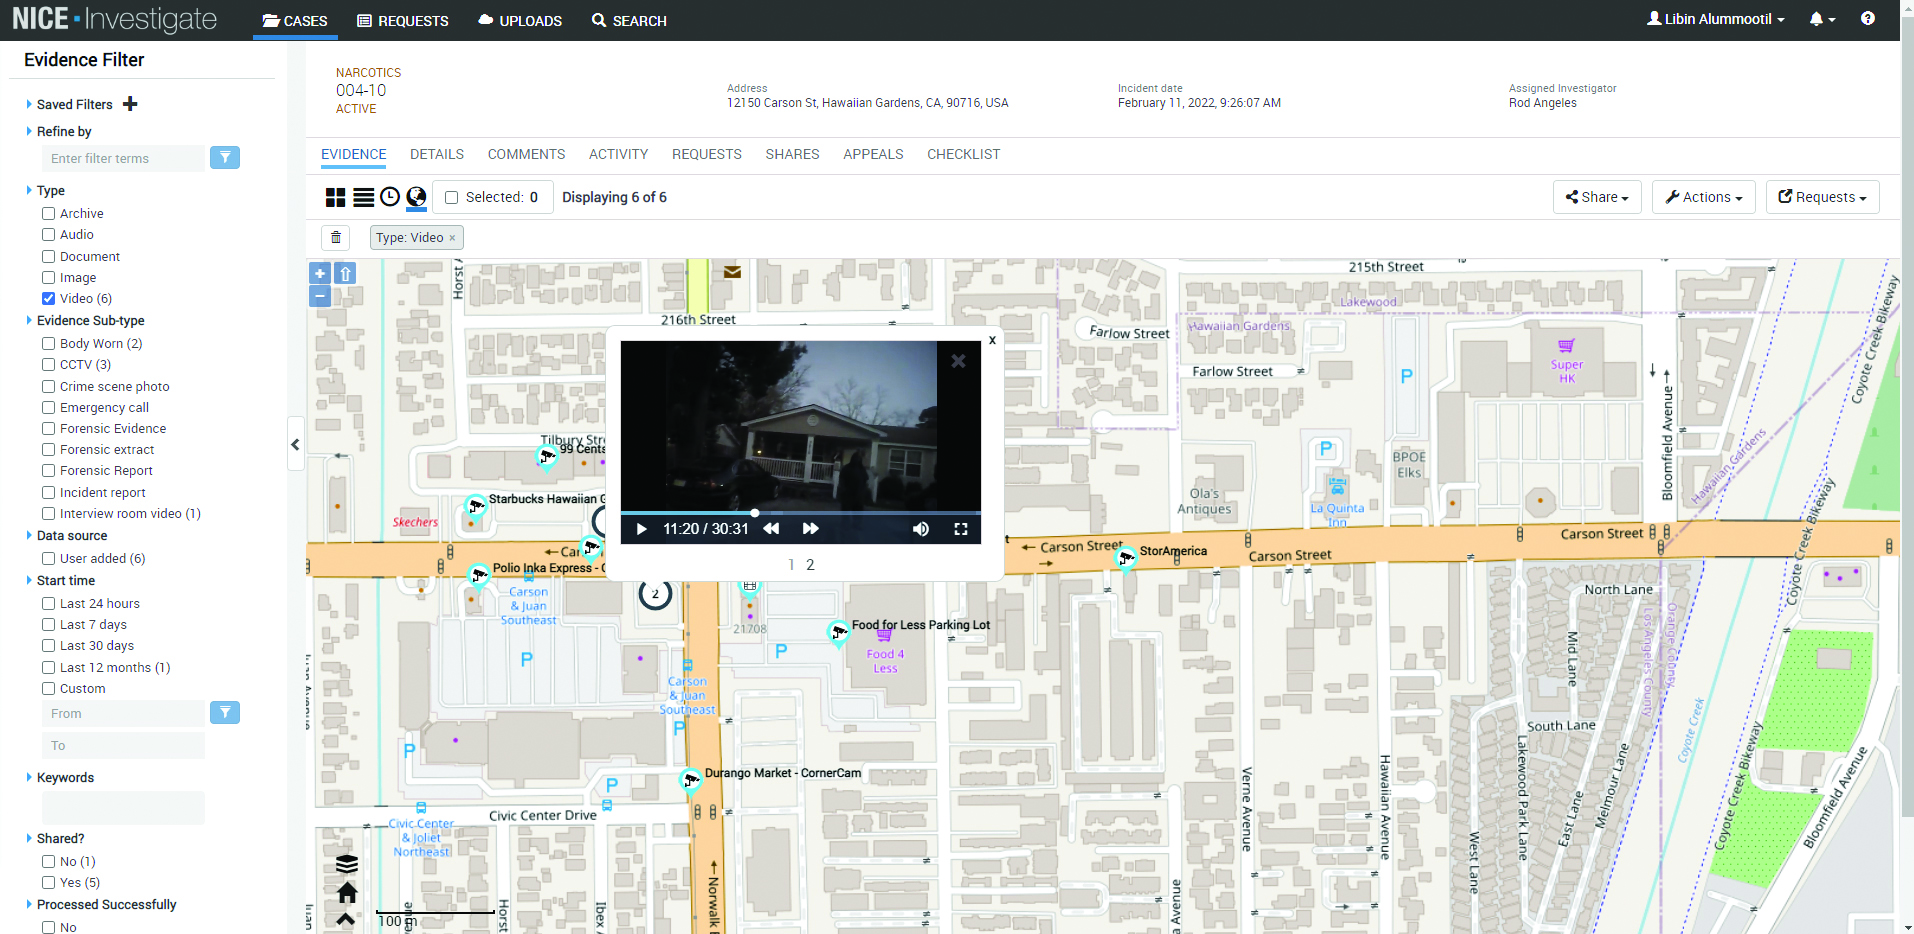Switch evidence view to grid layout

[x=335, y=197]
